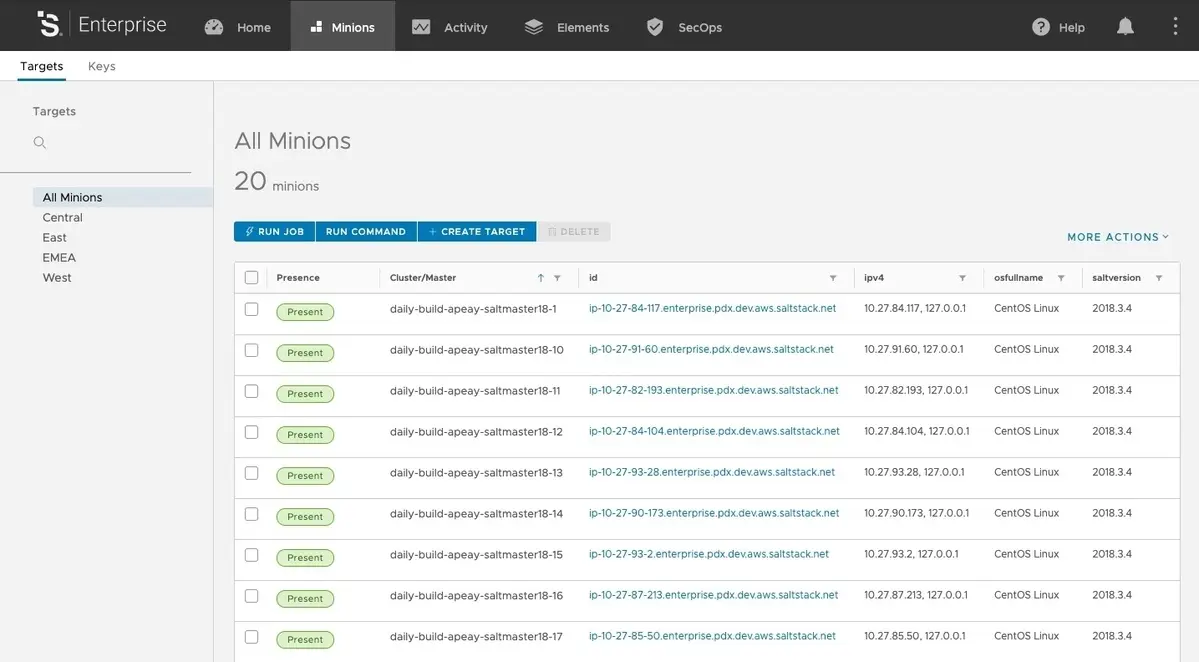Open minion link ip-10-27-87-213.enterprise.pdx.dev.aws.saltstack.net
The width and height of the screenshot is (1199, 662).
pyautogui.click(x=713, y=595)
